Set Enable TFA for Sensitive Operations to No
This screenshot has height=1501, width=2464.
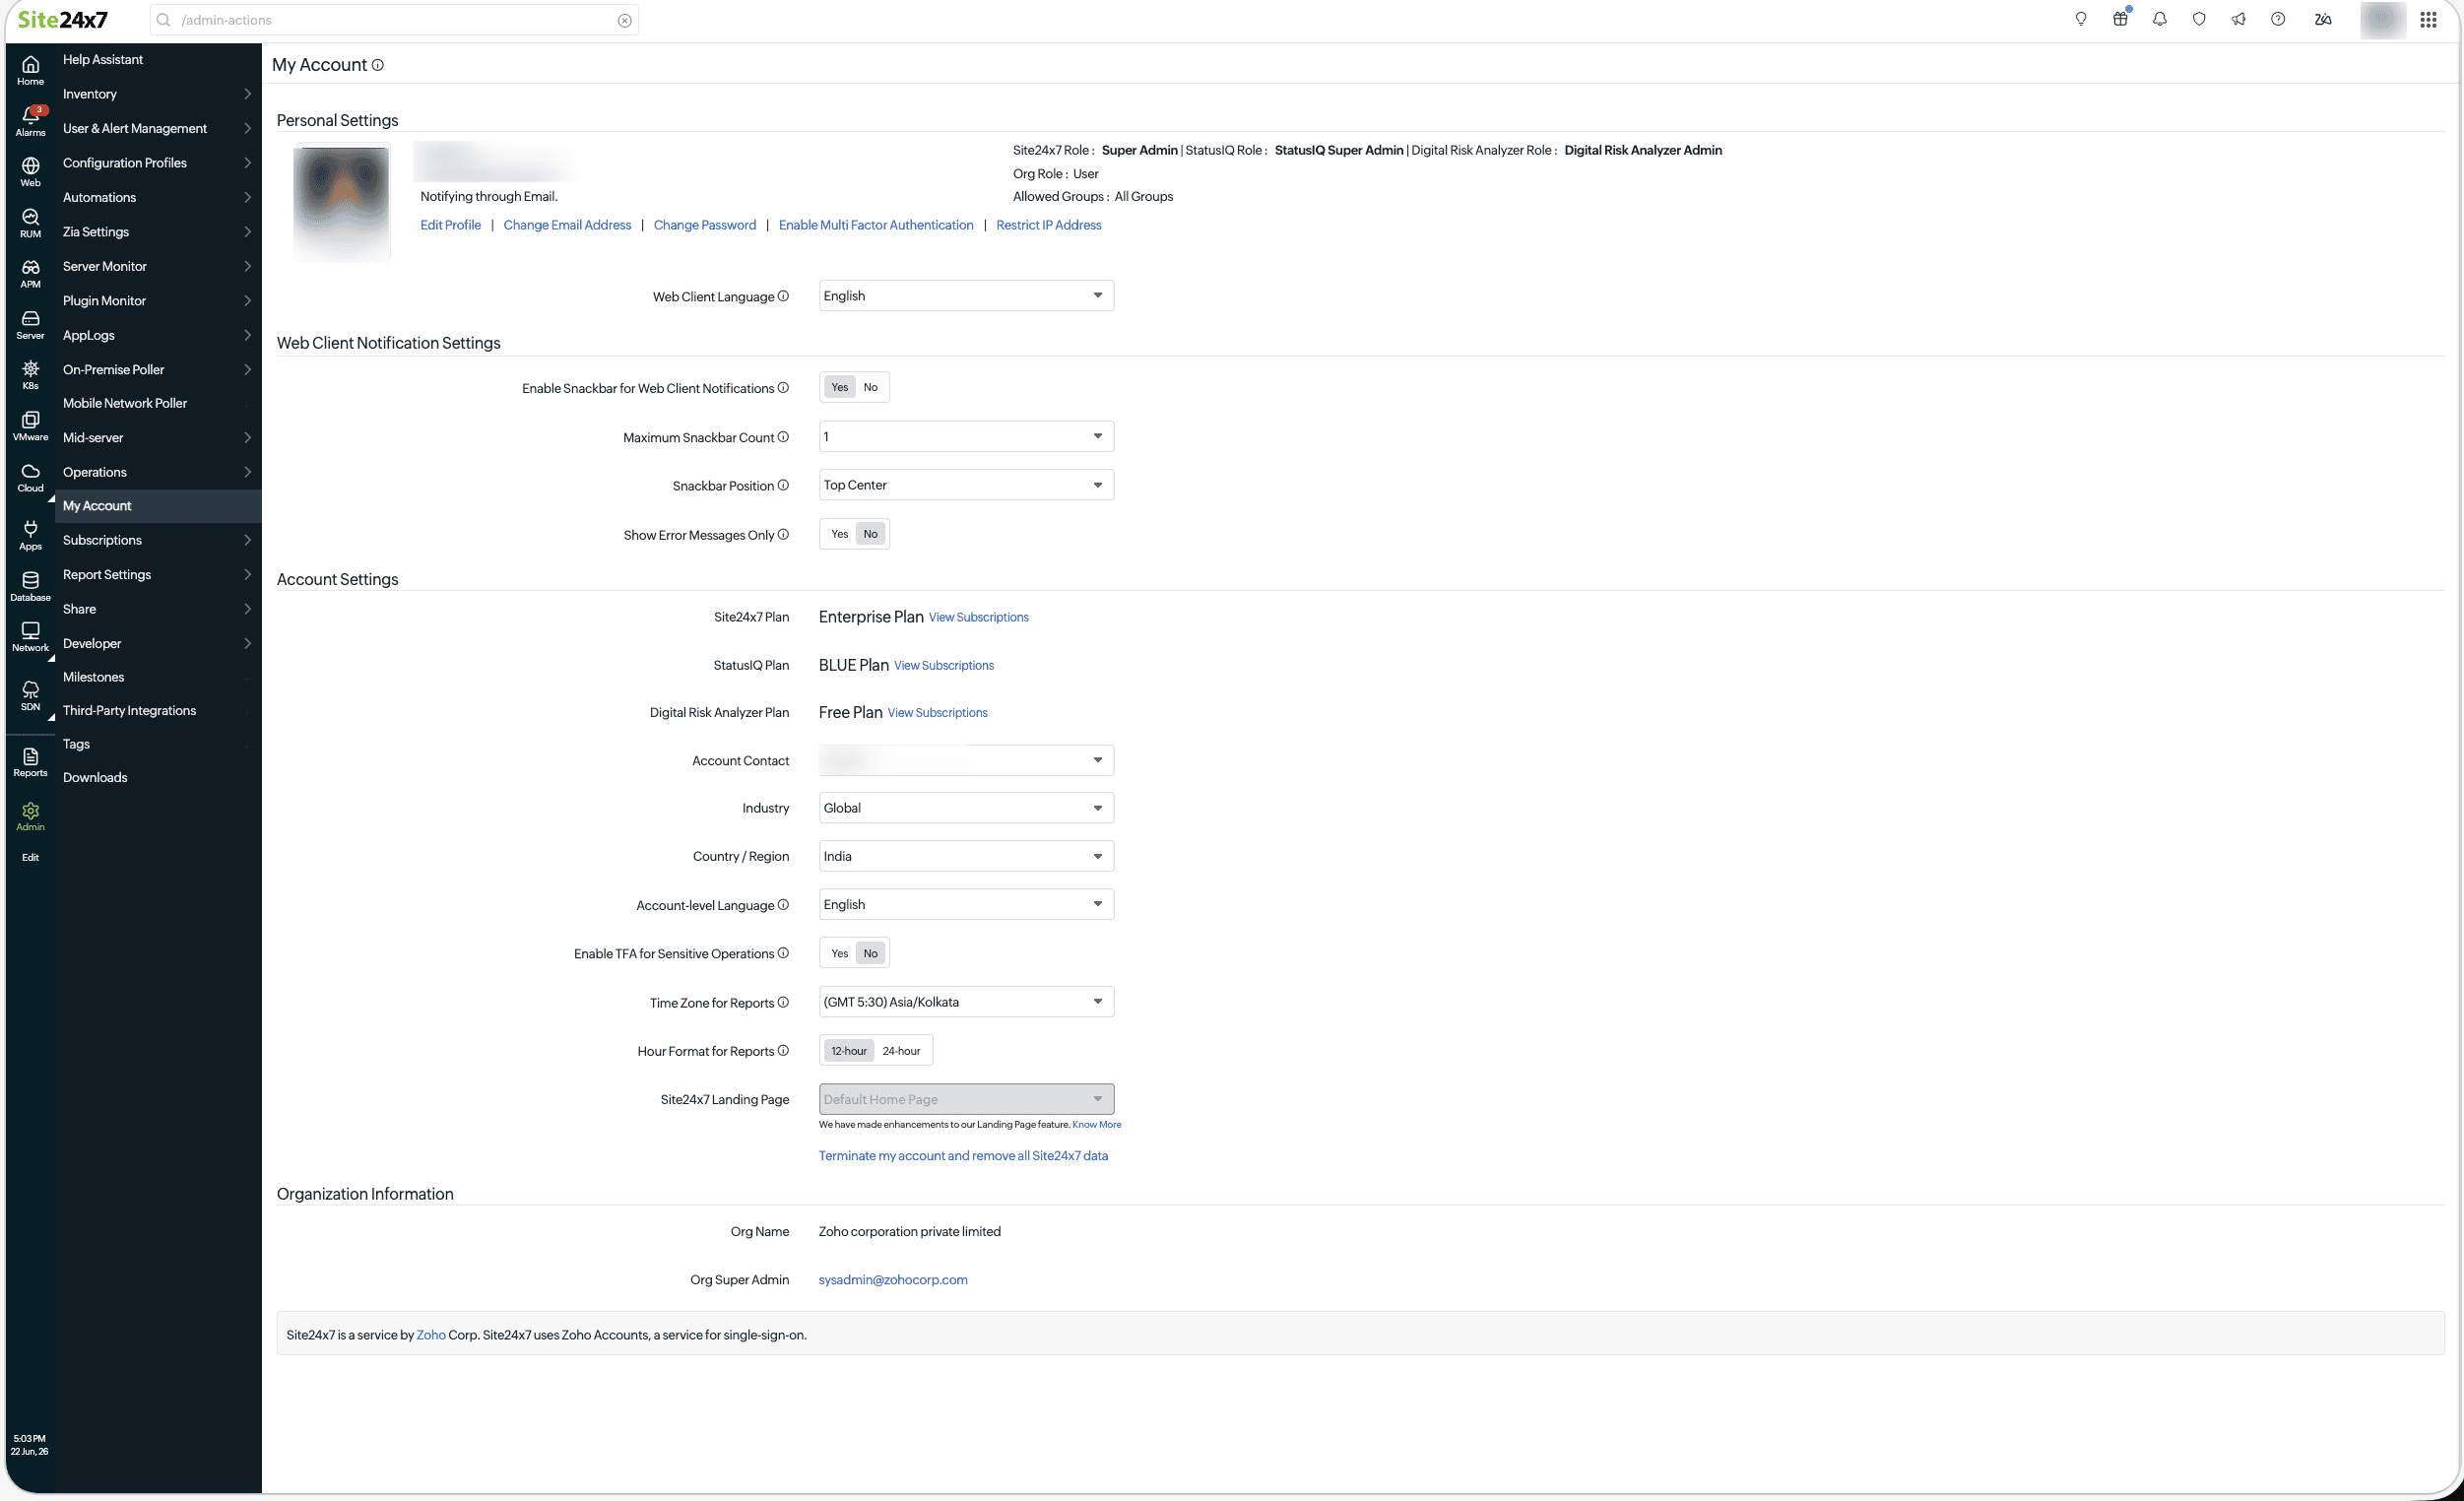pyautogui.click(x=871, y=953)
